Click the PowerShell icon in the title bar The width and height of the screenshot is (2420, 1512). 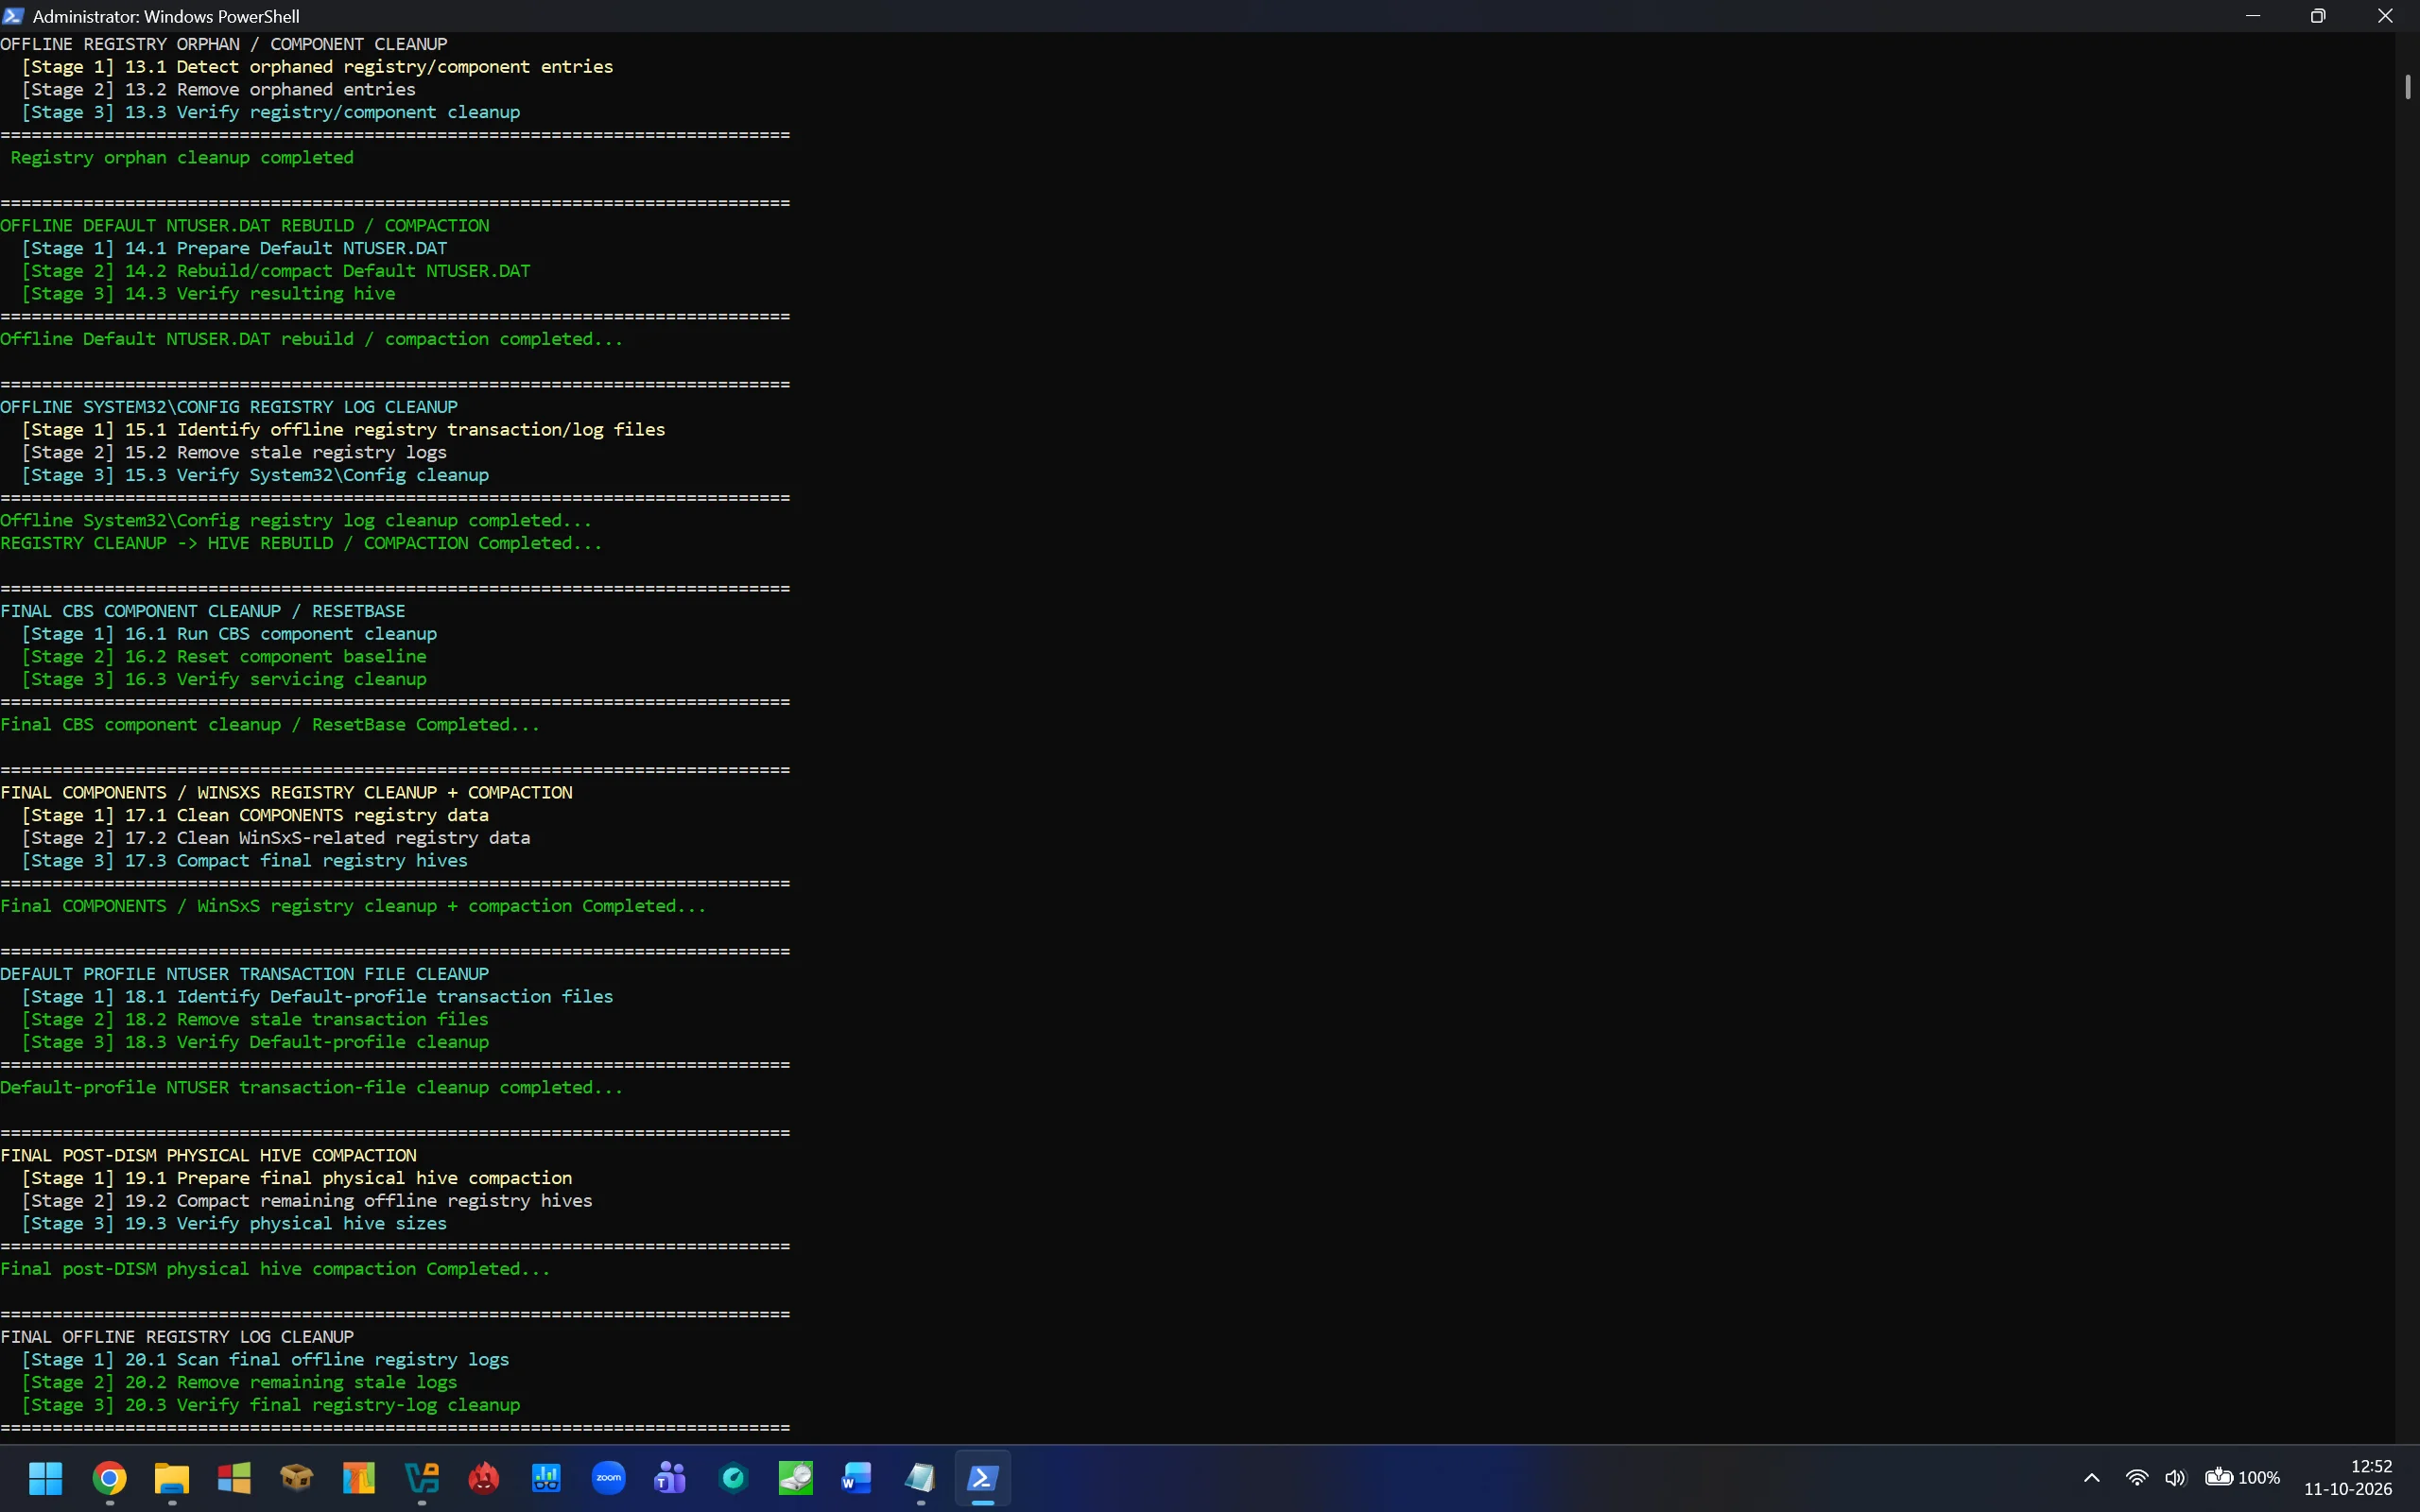(13, 16)
